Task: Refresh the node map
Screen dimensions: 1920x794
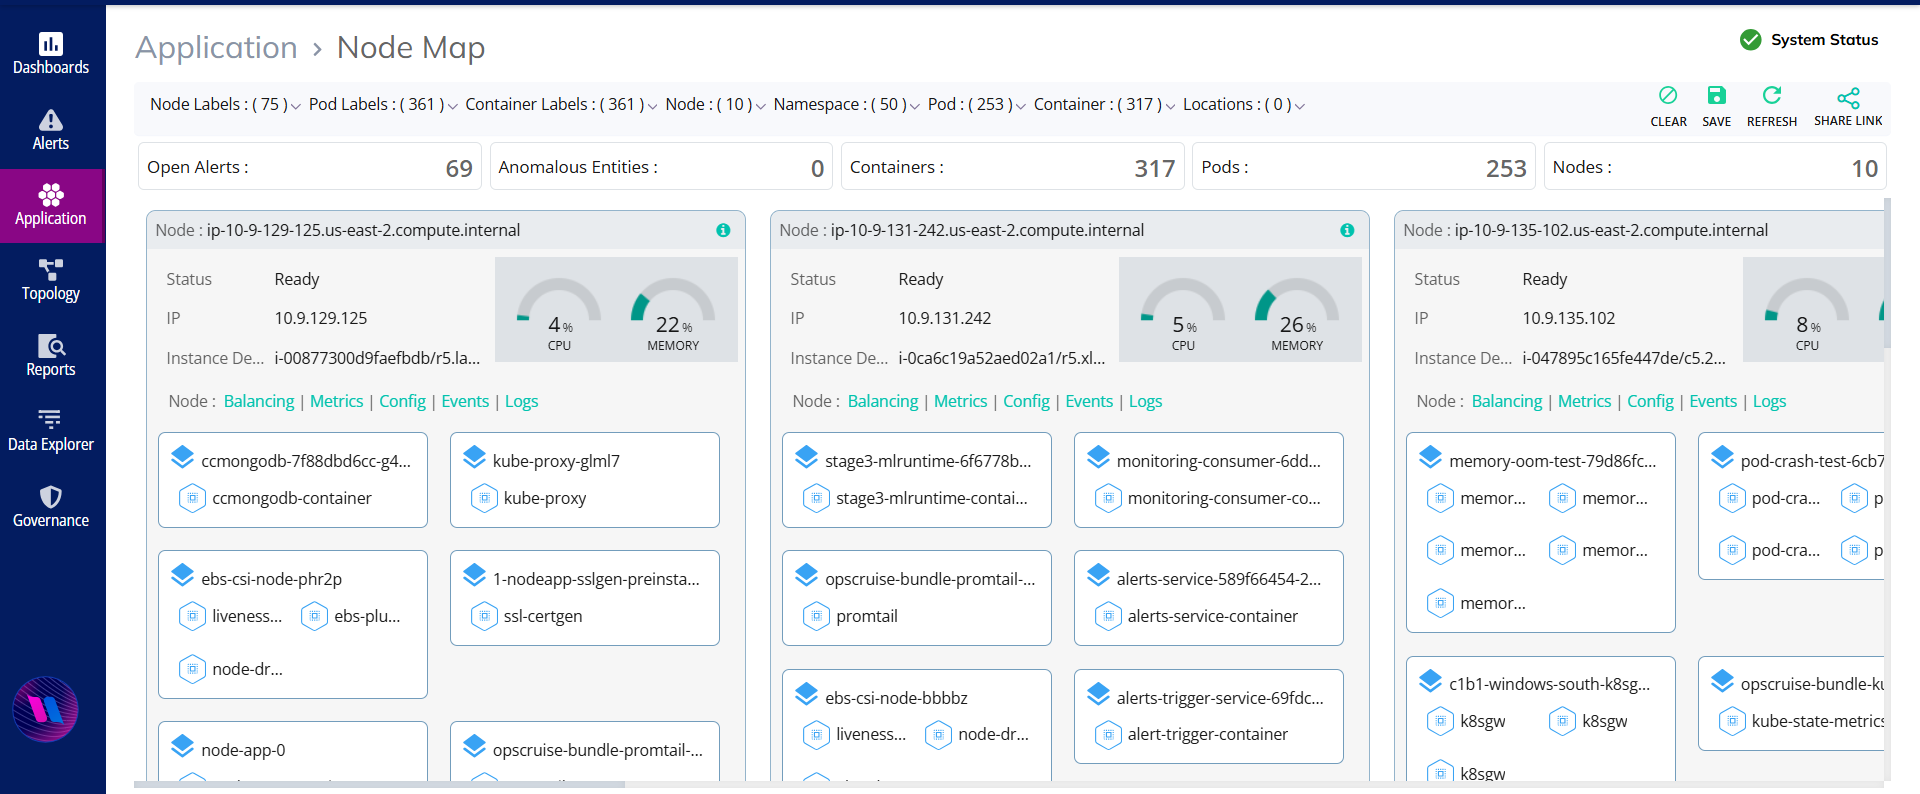Action: coord(1772,106)
